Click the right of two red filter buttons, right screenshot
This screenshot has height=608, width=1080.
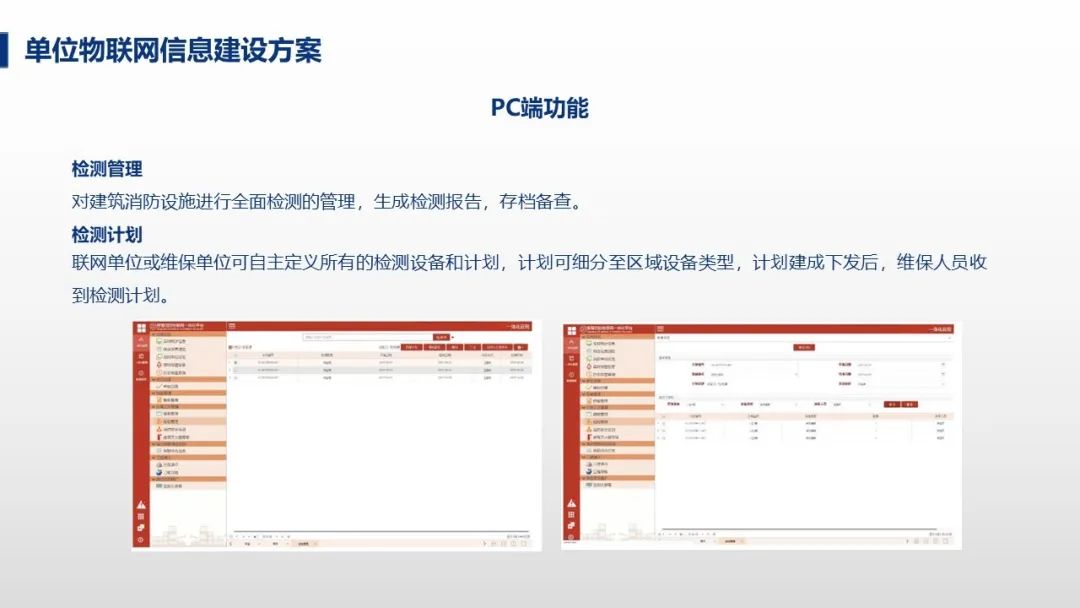[x=909, y=404]
